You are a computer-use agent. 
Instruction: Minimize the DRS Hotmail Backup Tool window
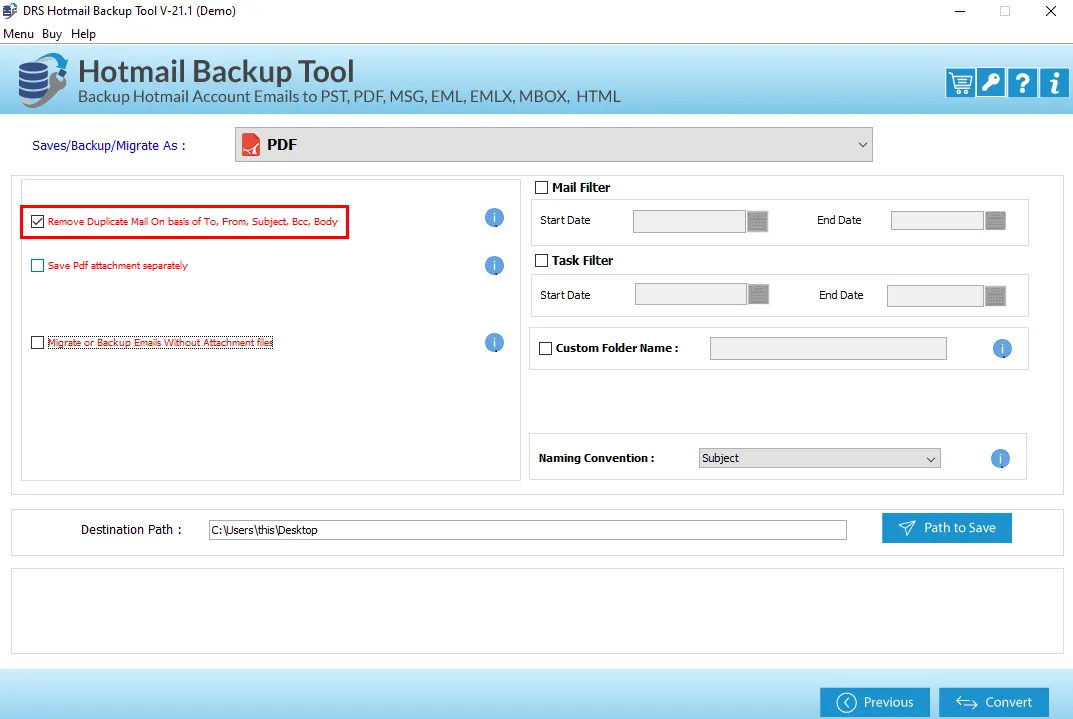pyautogui.click(x=960, y=11)
